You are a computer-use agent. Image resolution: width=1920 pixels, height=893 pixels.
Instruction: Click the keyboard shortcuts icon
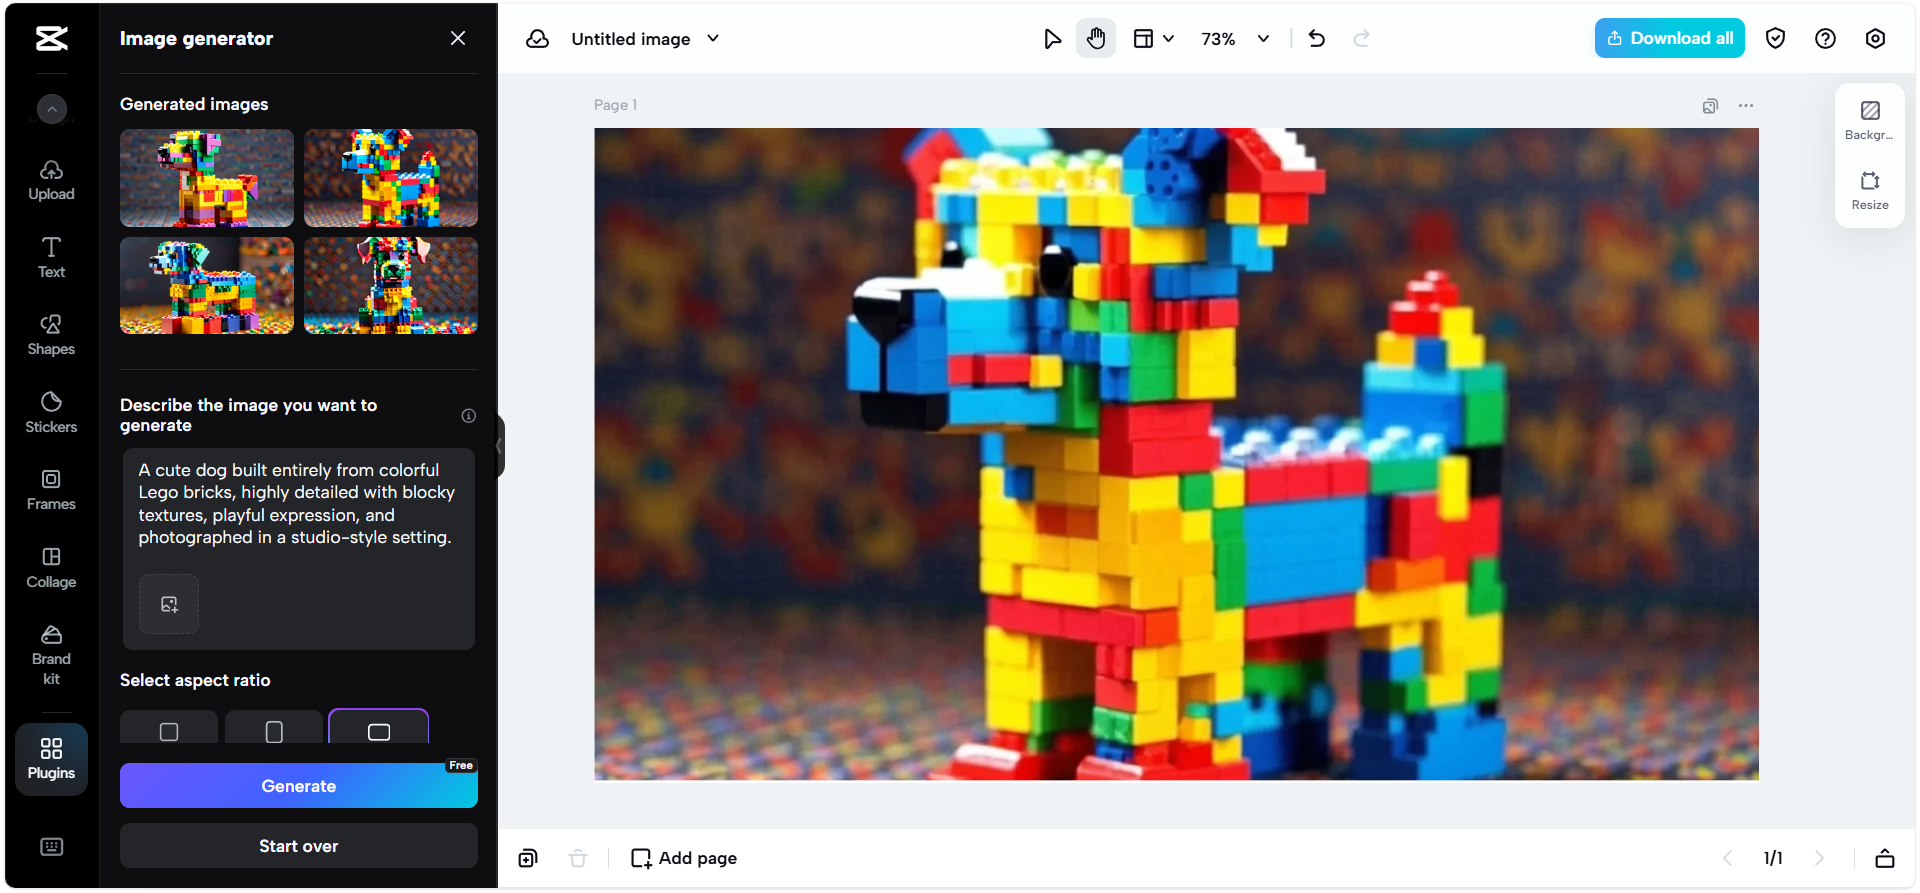coord(51,847)
